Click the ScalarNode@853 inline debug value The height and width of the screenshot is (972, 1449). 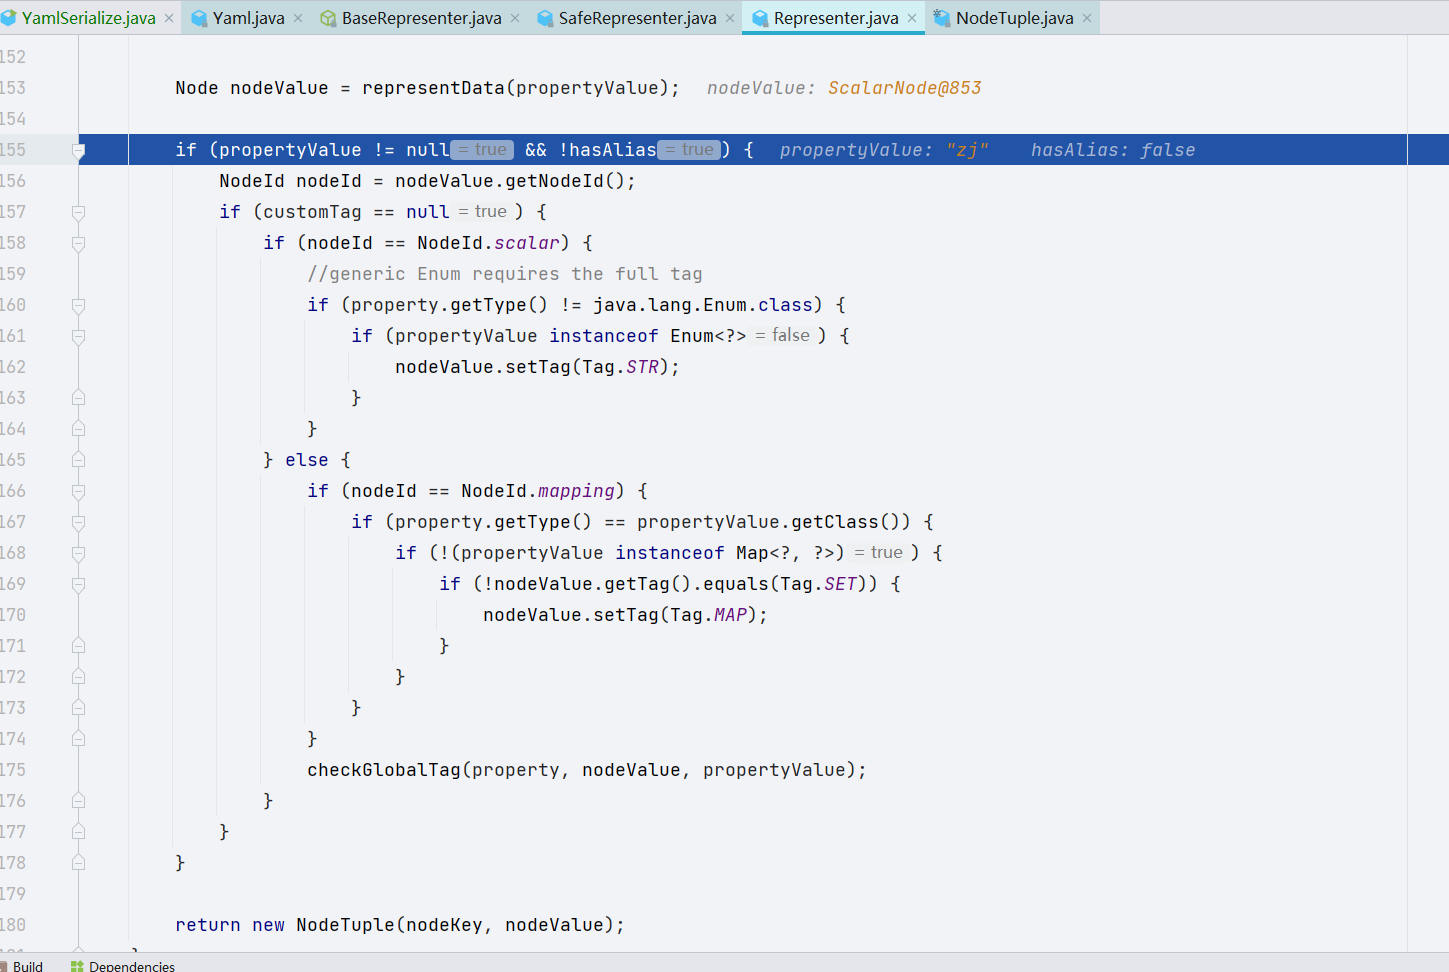pyautogui.click(x=904, y=88)
